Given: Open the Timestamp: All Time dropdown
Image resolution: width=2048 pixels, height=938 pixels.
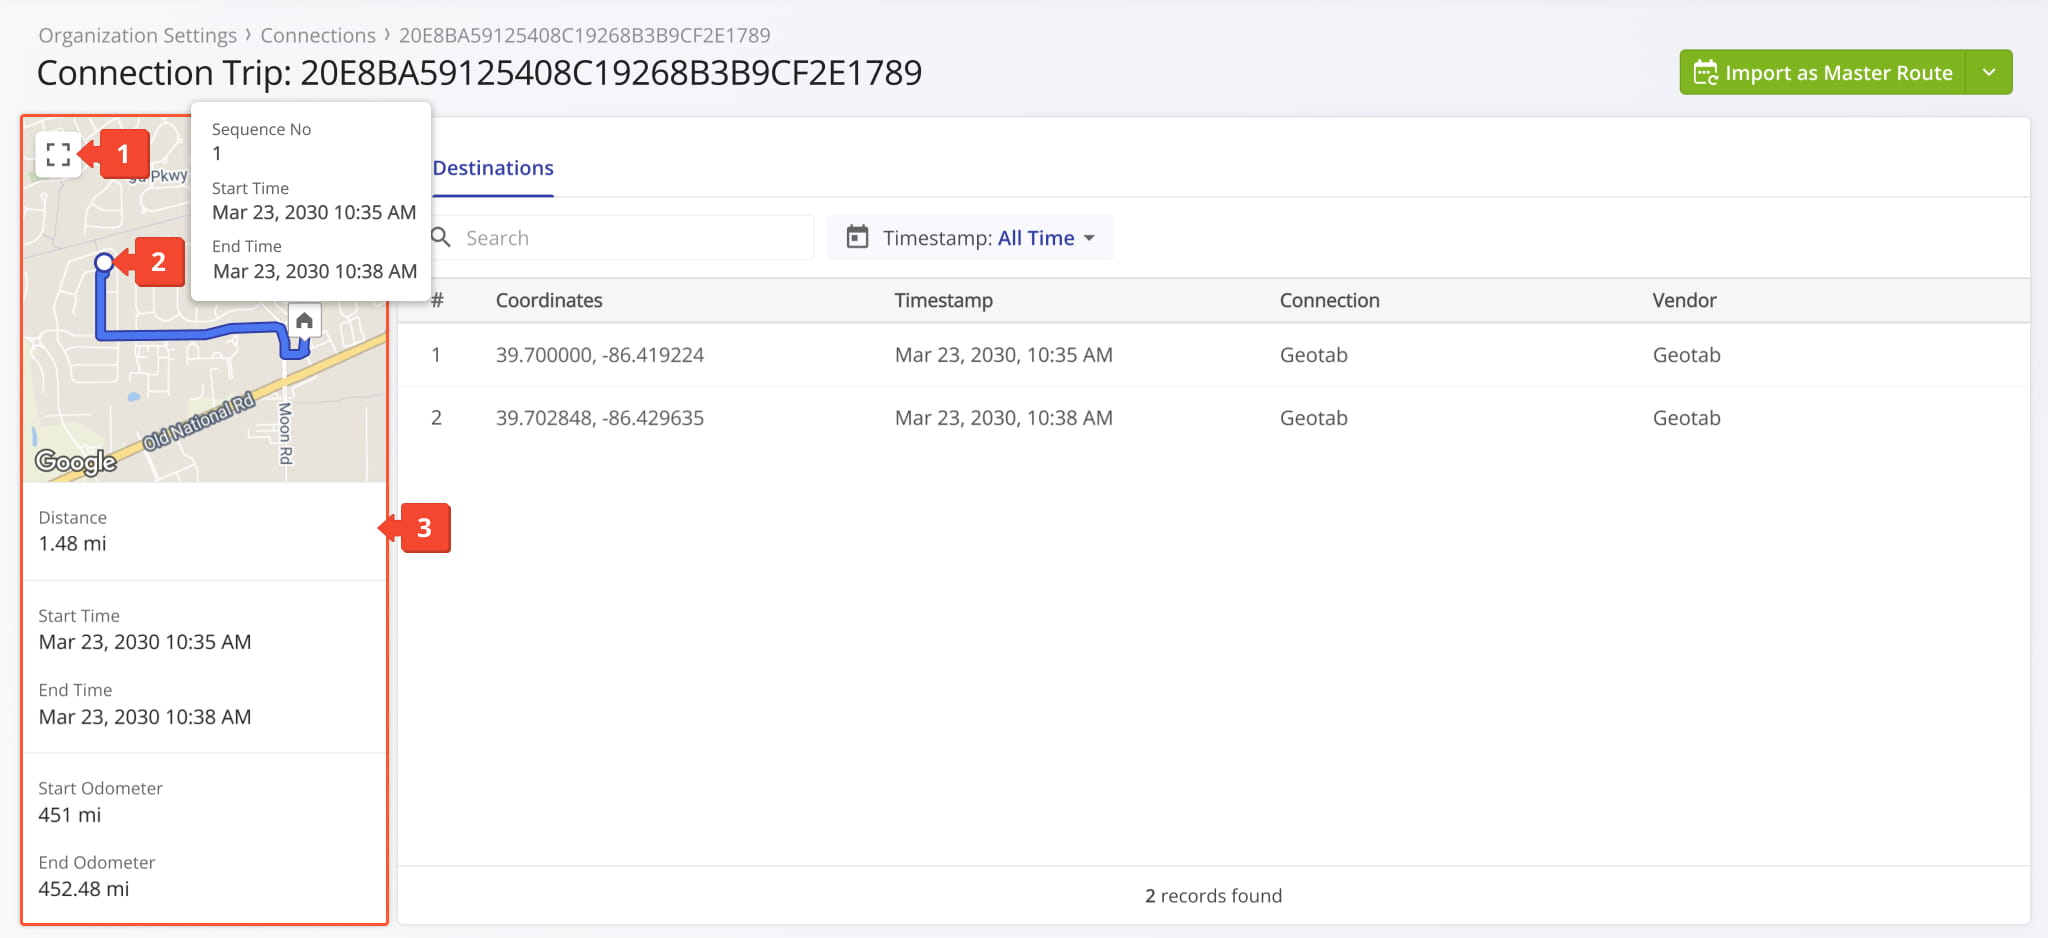Looking at the screenshot, I should pos(972,238).
